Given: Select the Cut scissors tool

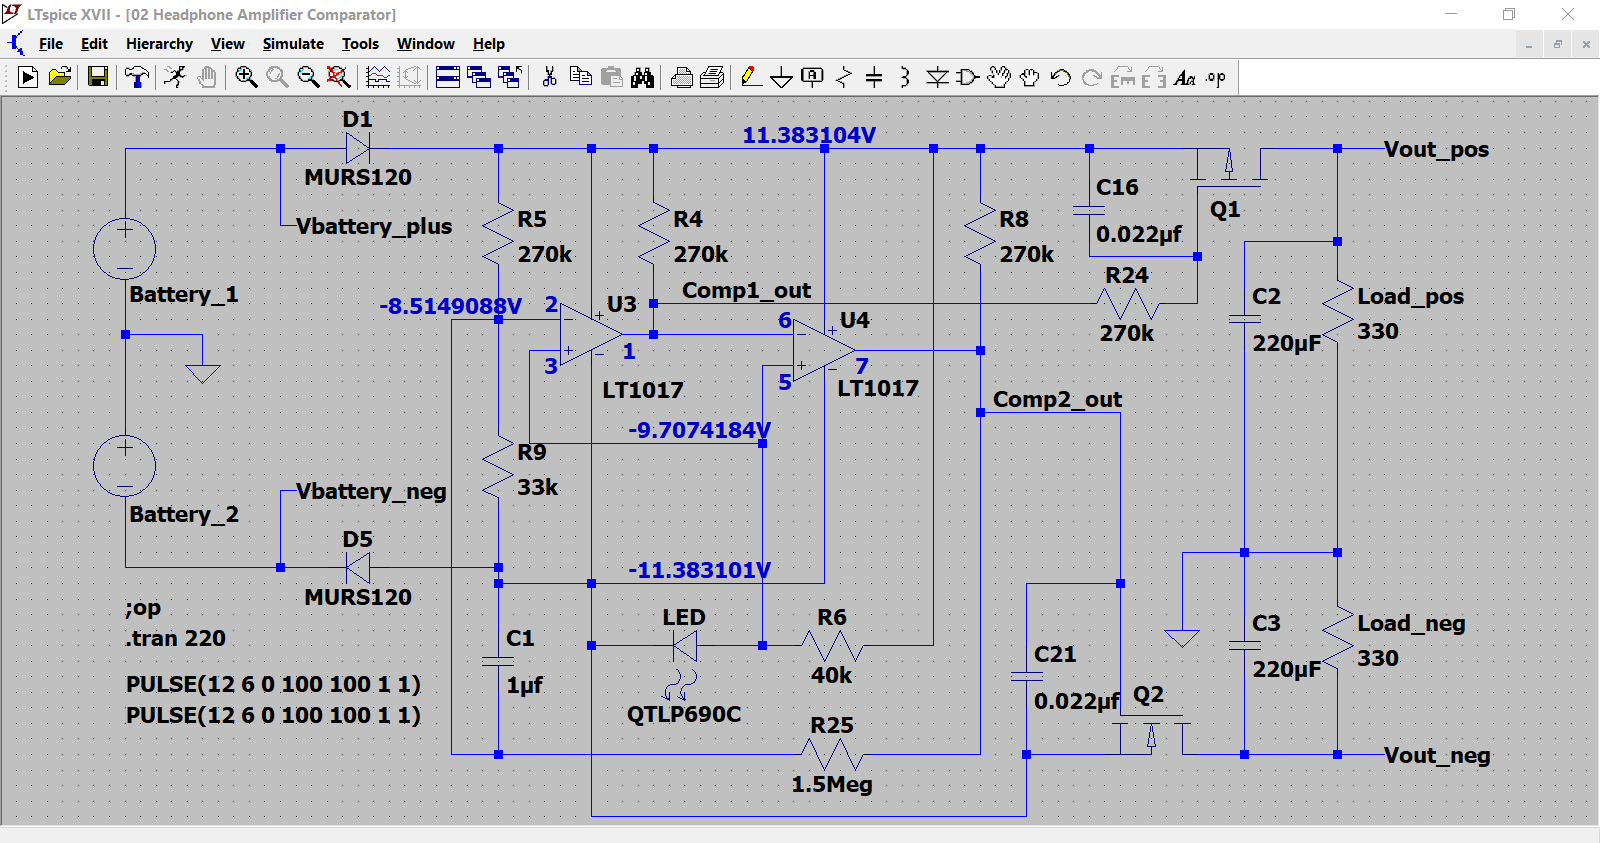Looking at the screenshot, I should pyautogui.click(x=549, y=77).
